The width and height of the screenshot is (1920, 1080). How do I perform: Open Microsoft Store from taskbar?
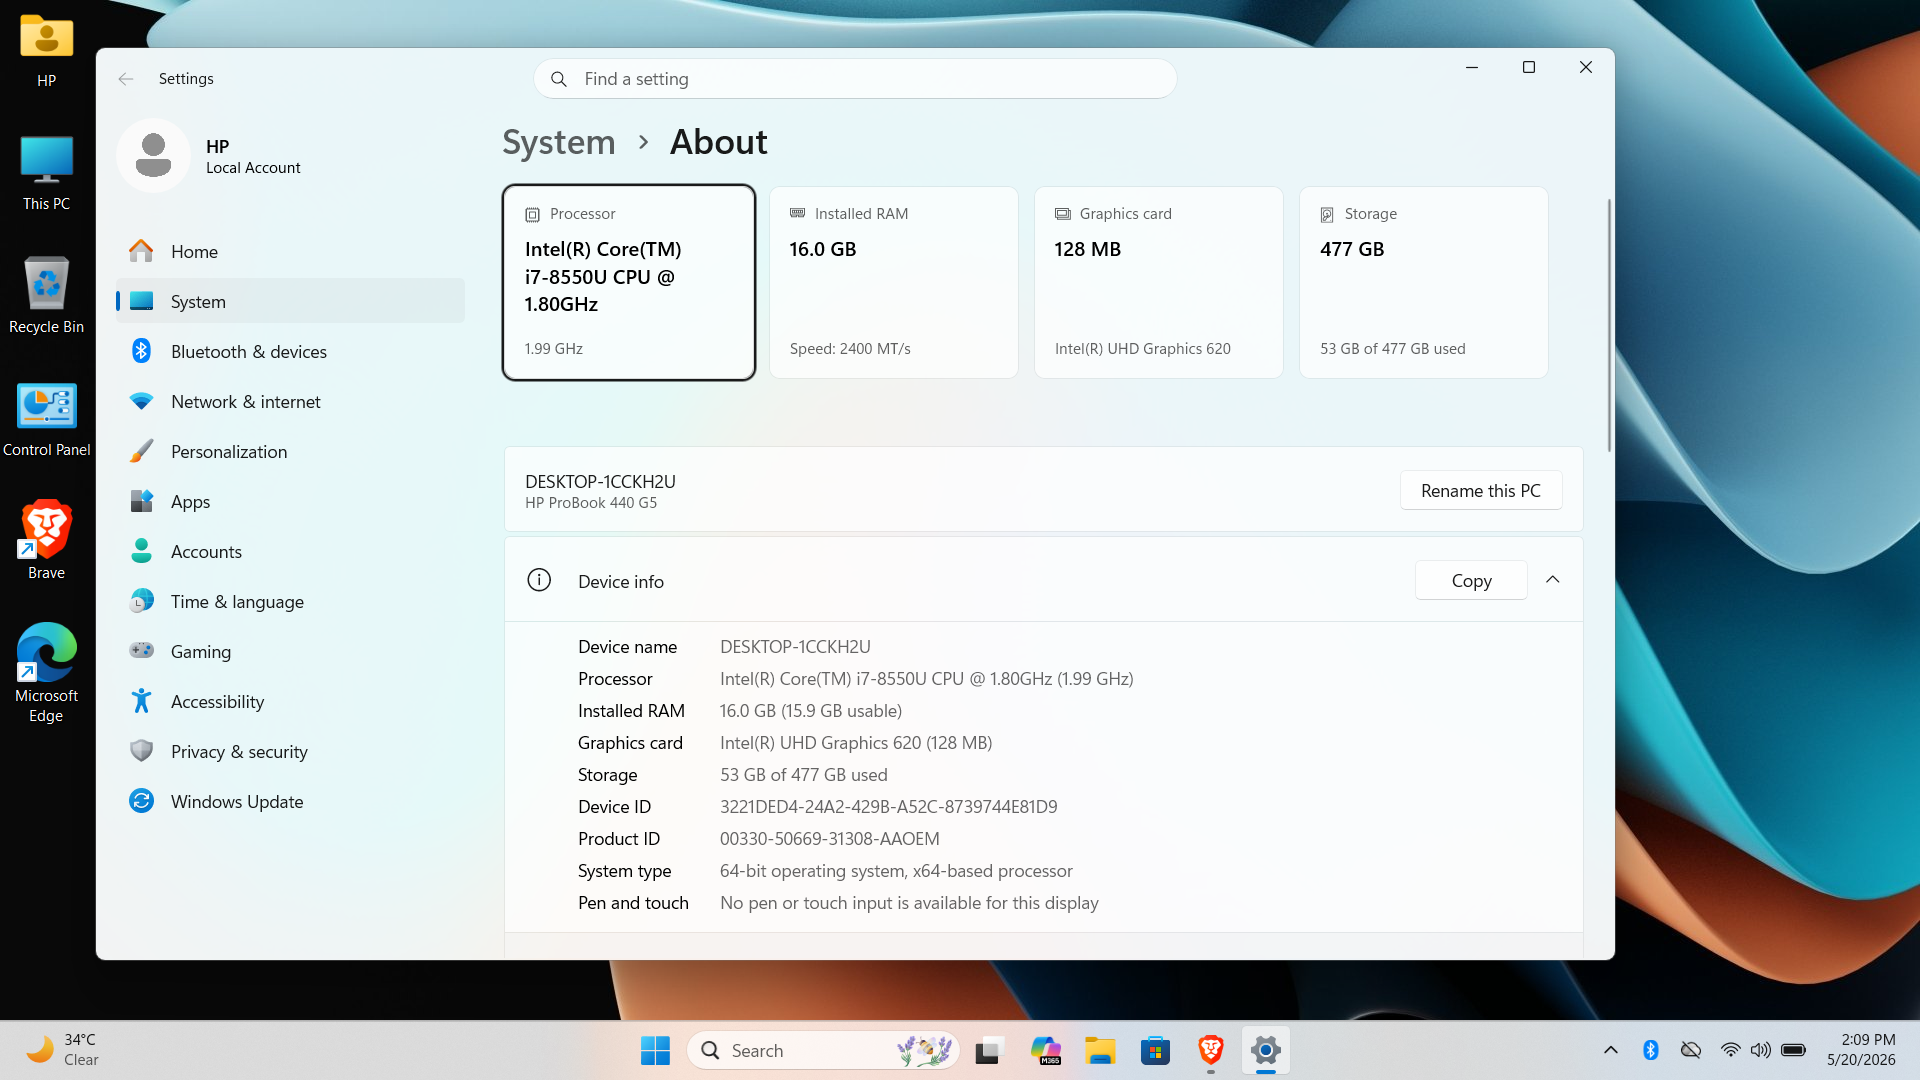point(1155,1050)
